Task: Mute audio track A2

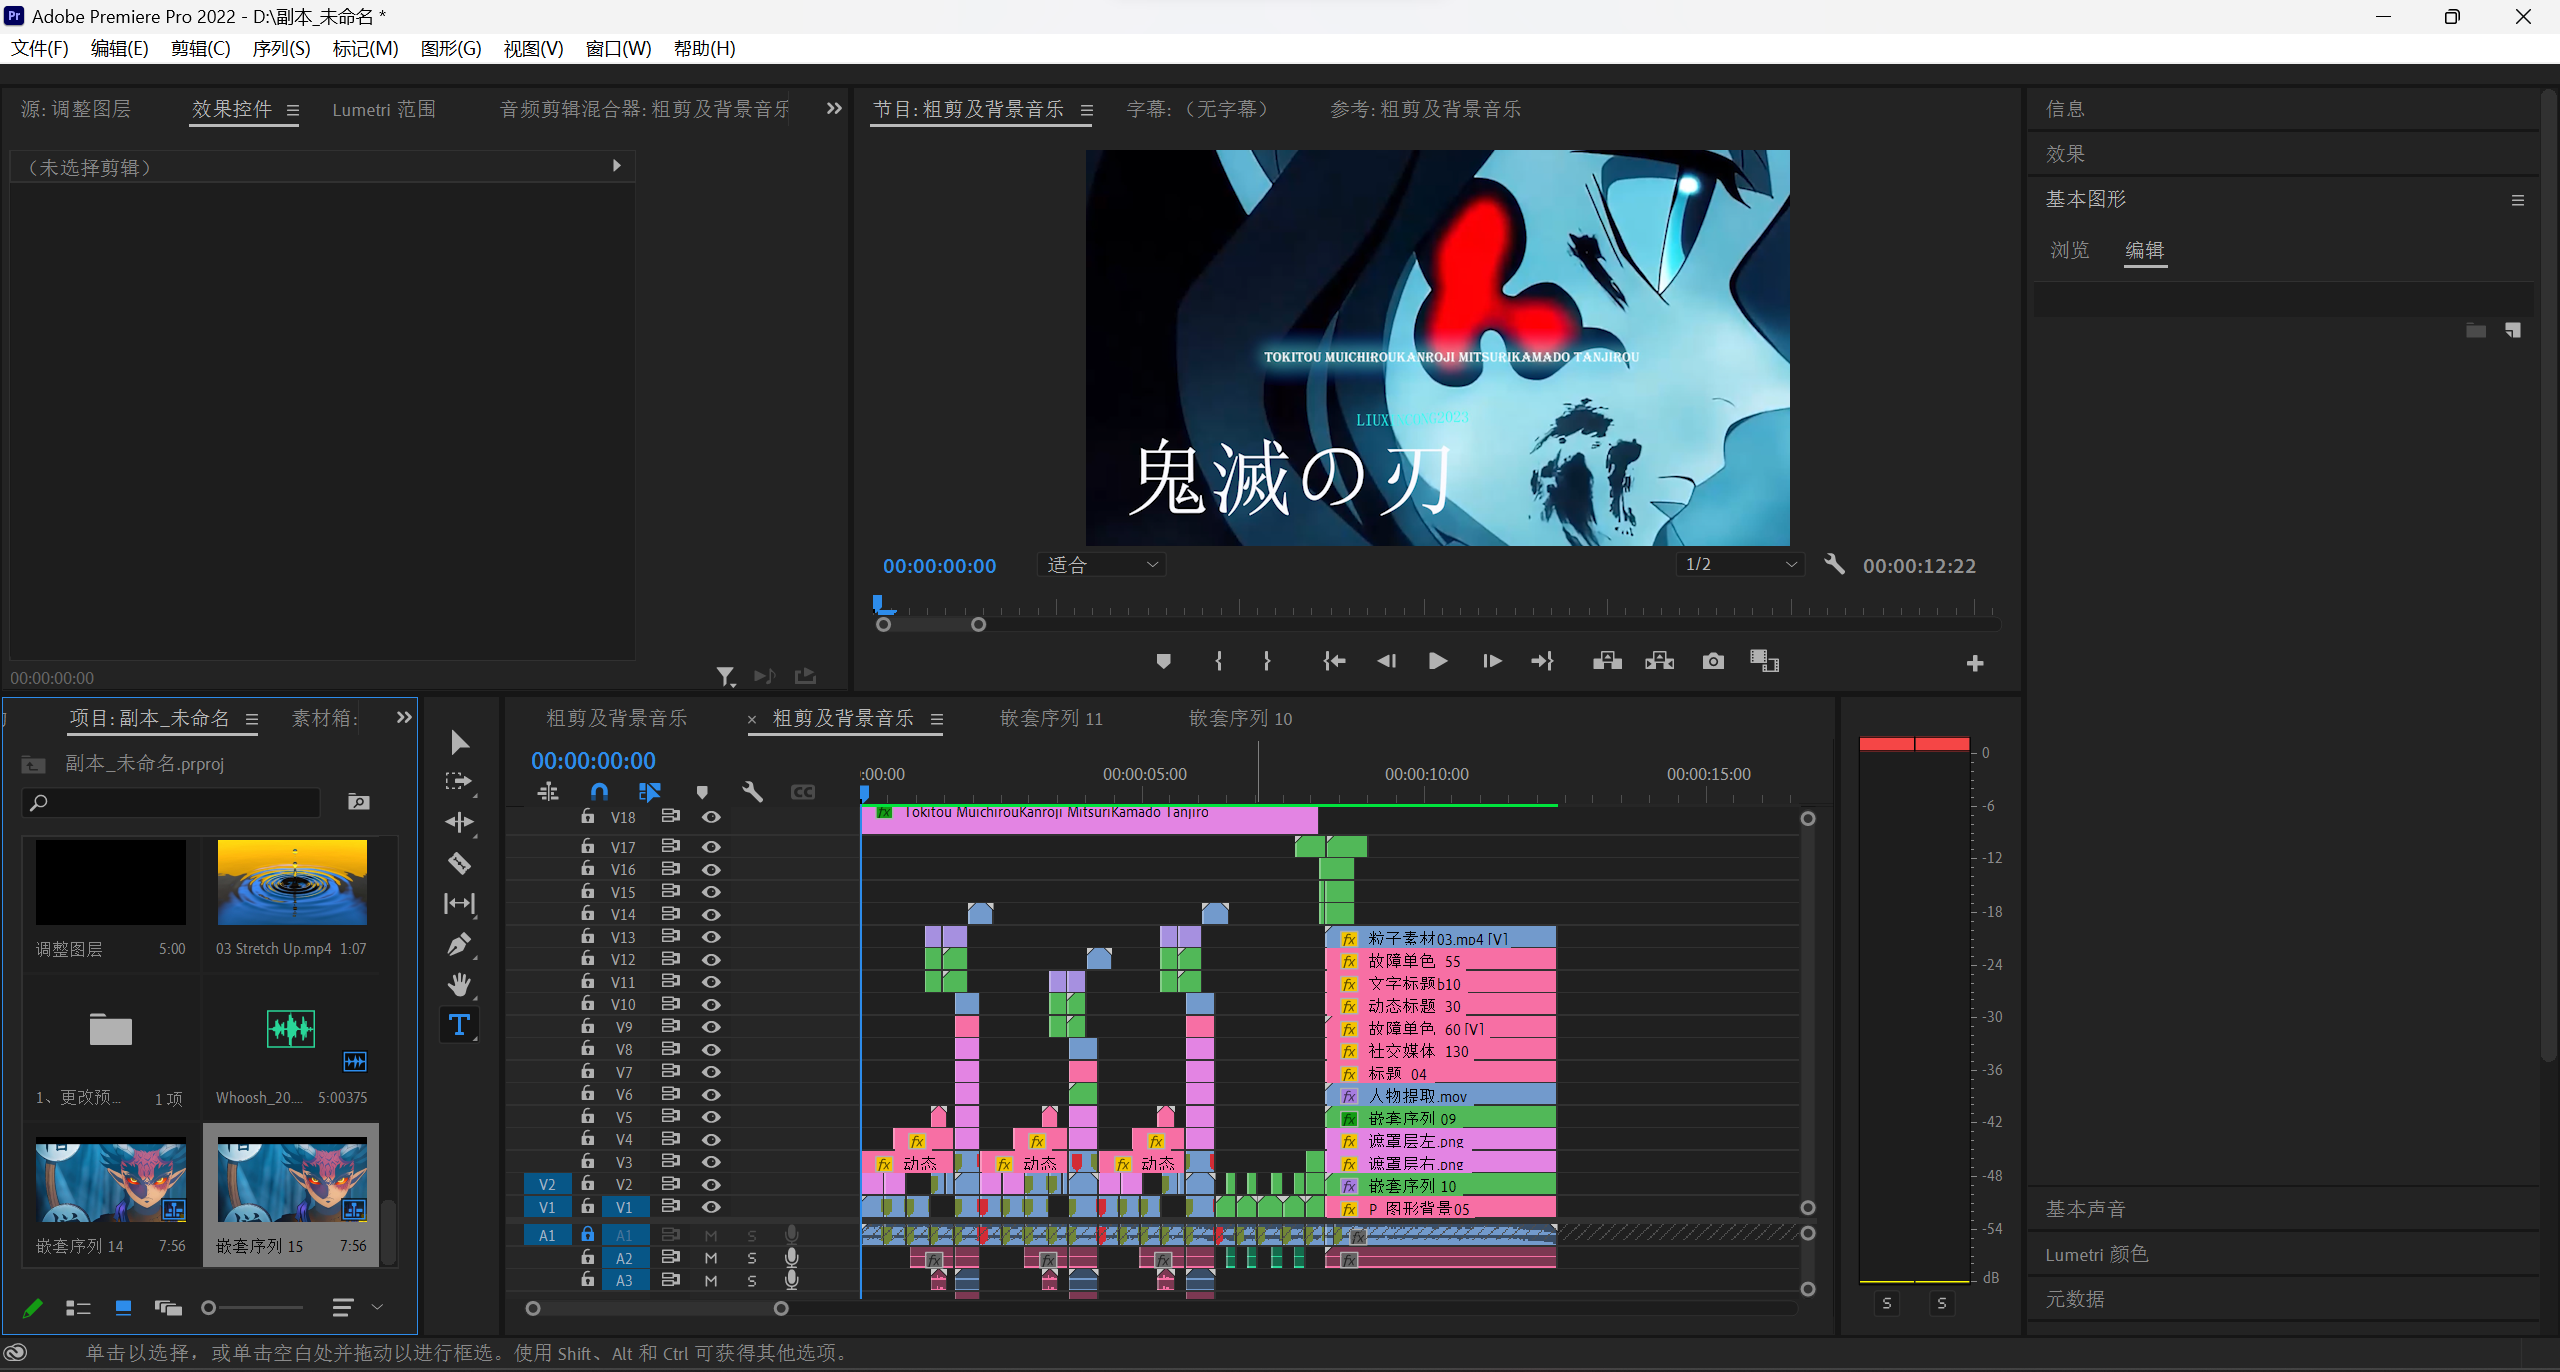Action: (711, 1258)
